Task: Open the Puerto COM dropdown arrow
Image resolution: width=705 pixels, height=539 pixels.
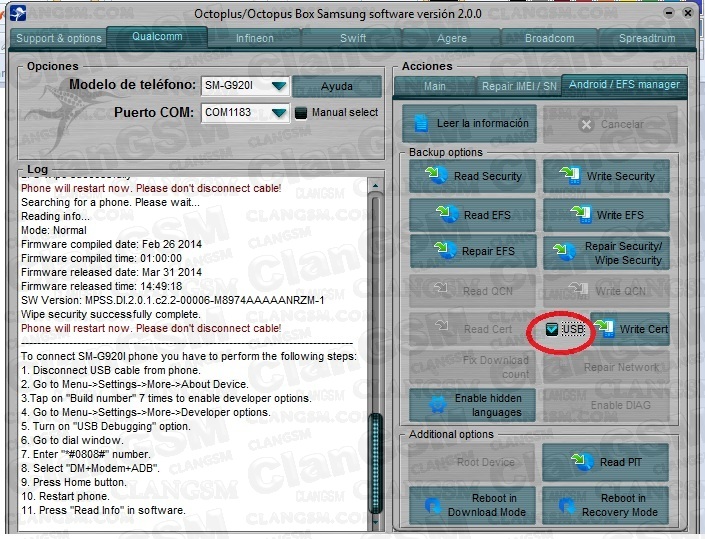Action: pos(278,113)
